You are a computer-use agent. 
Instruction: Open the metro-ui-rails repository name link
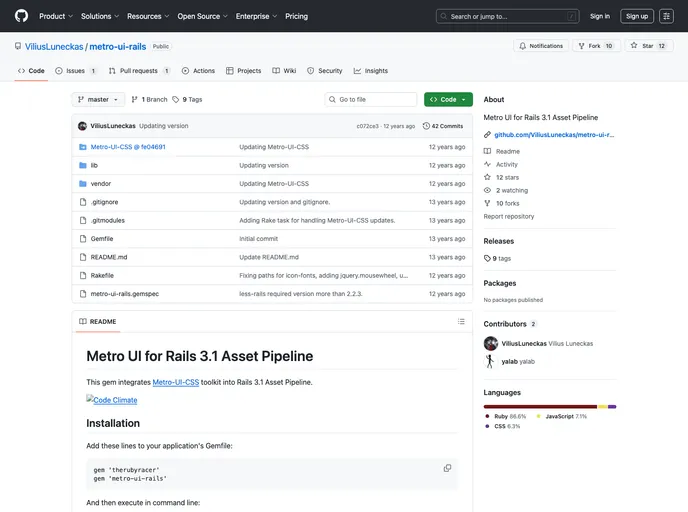point(118,47)
